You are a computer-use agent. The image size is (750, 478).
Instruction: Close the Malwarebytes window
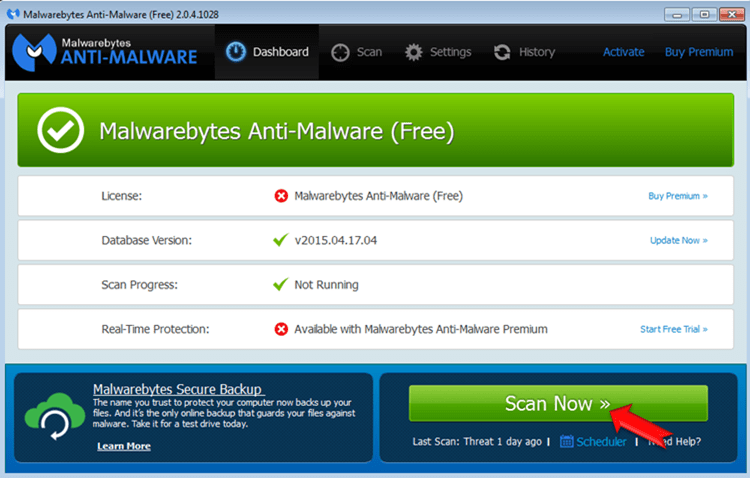pyautogui.click(x=732, y=15)
